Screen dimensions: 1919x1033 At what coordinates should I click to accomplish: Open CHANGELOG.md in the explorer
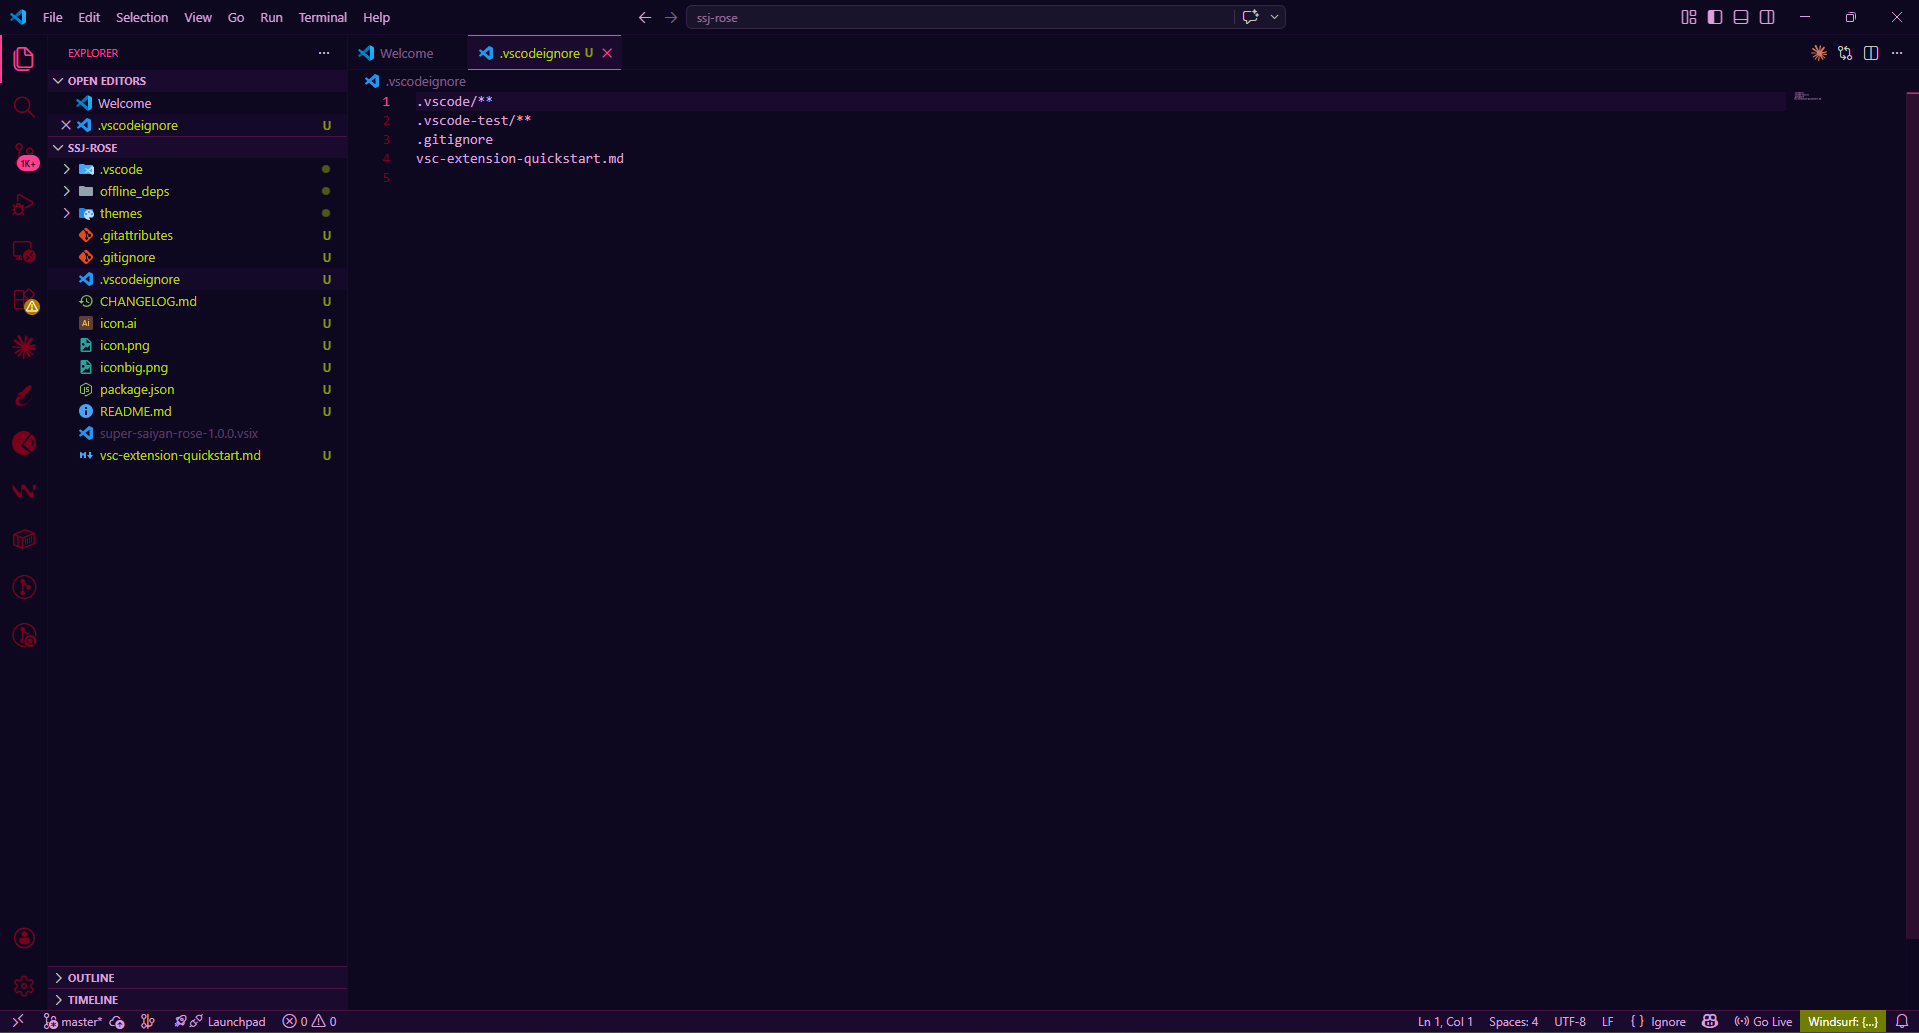[x=197, y=302]
